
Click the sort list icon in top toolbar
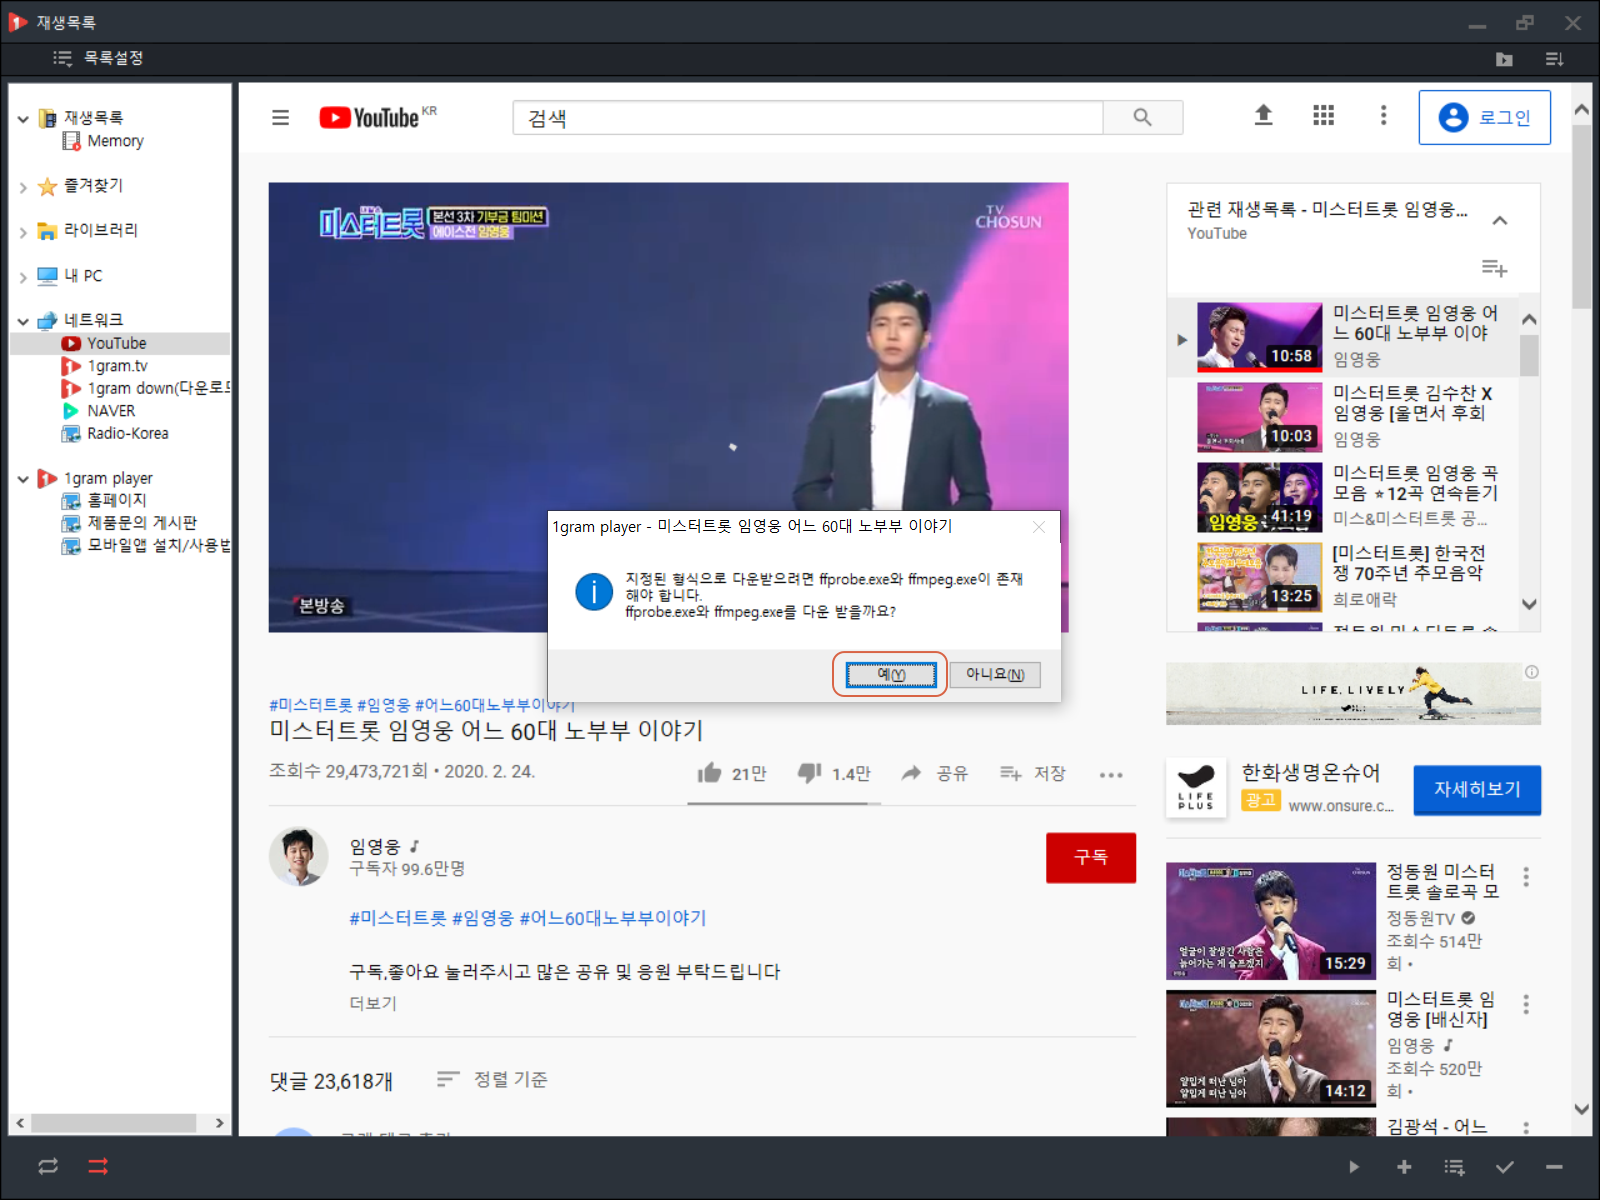tap(1554, 59)
